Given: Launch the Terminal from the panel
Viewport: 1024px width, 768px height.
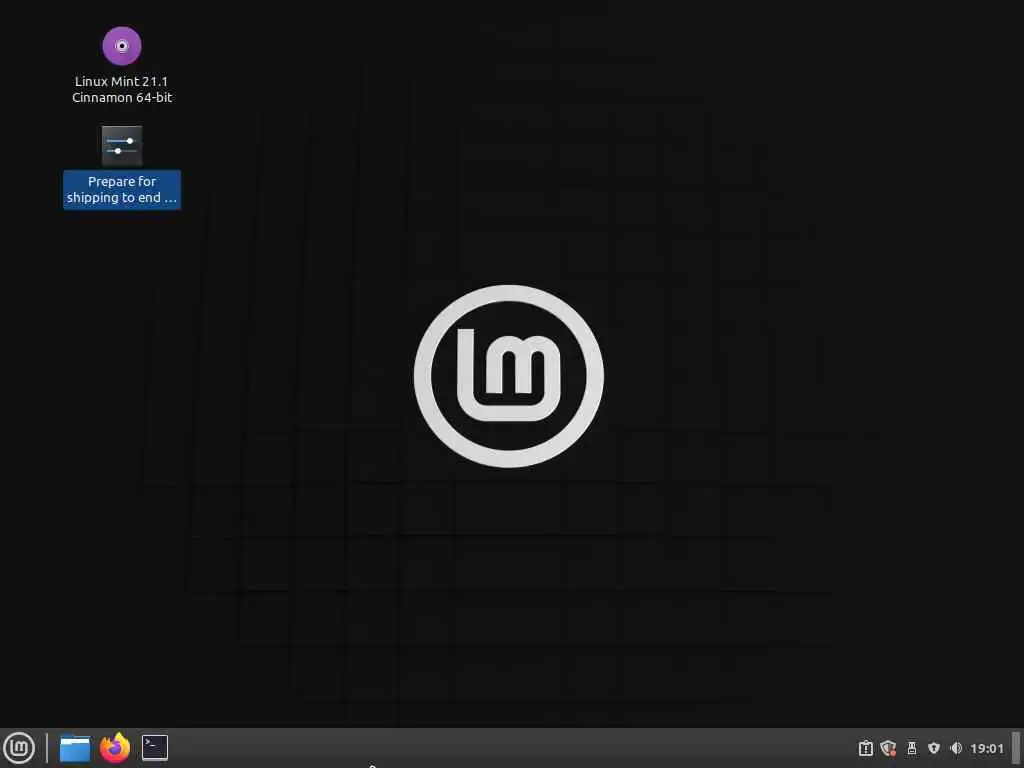Looking at the screenshot, I should (x=155, y=748).
